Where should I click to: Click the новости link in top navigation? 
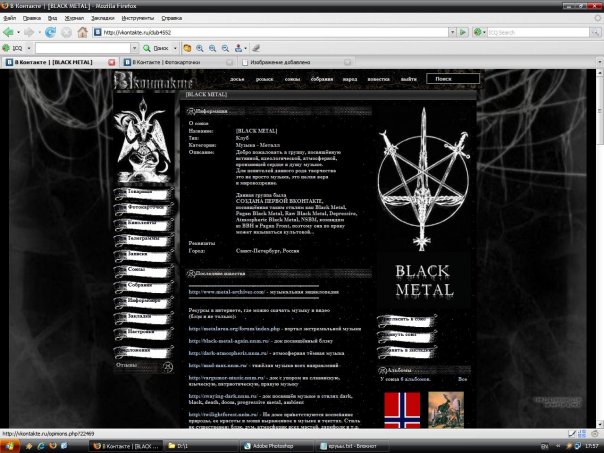tap(378, 78)
